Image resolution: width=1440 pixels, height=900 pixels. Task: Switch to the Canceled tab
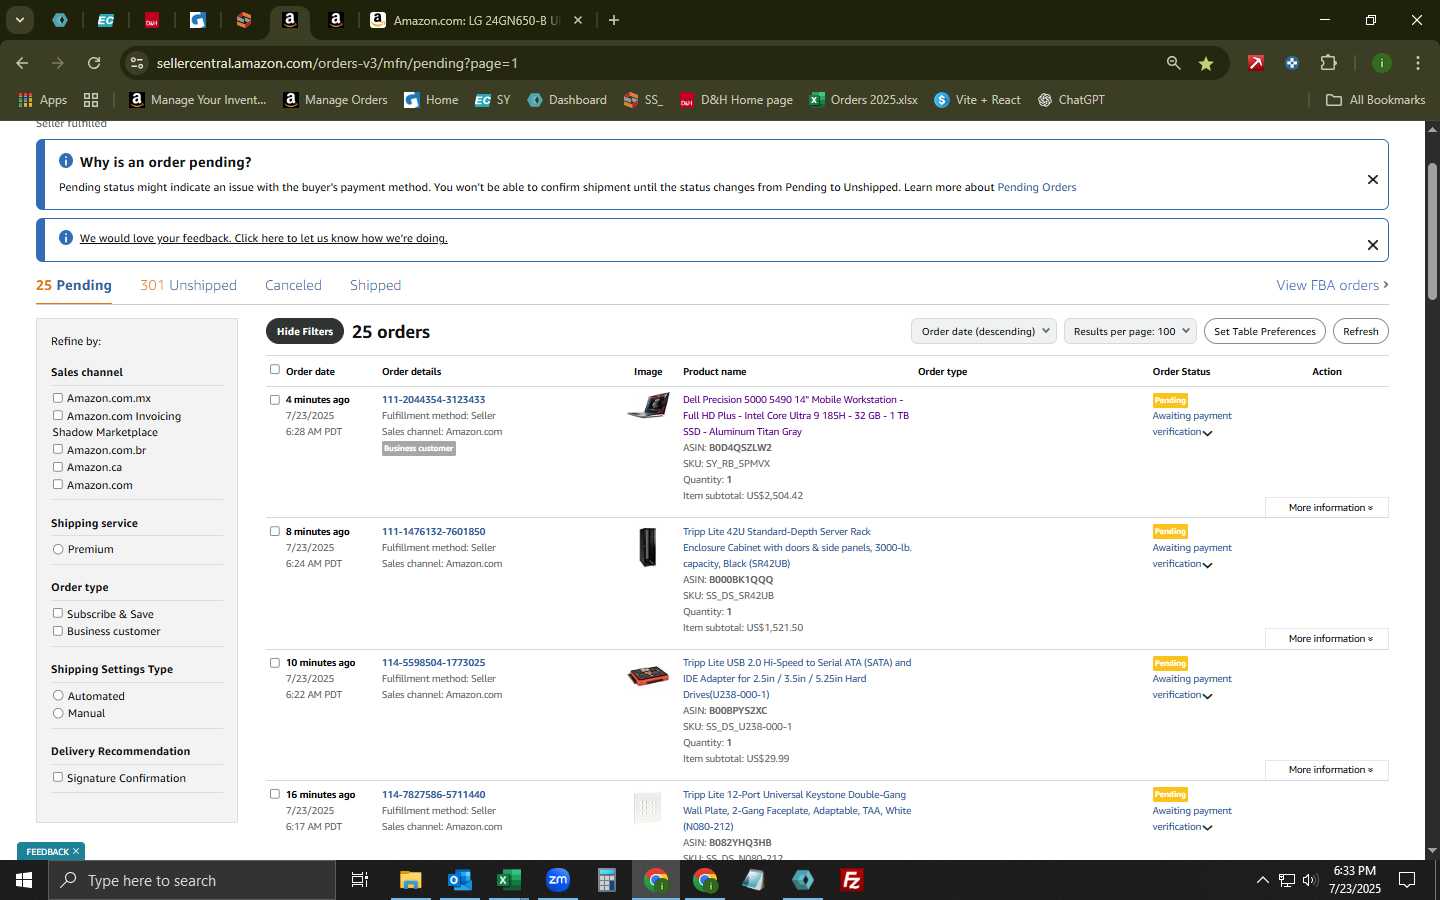tap(293, 285)
